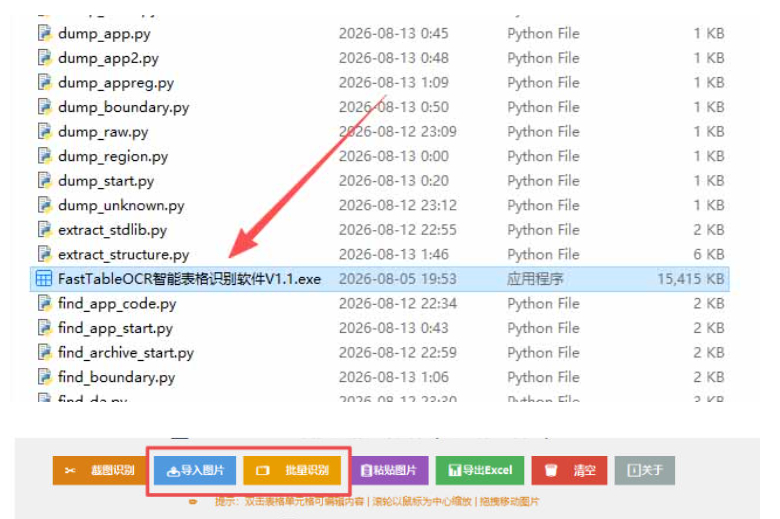Start 批量识别 batch recognition
Viewport: 780px width, 519px height.
(292, 470)
